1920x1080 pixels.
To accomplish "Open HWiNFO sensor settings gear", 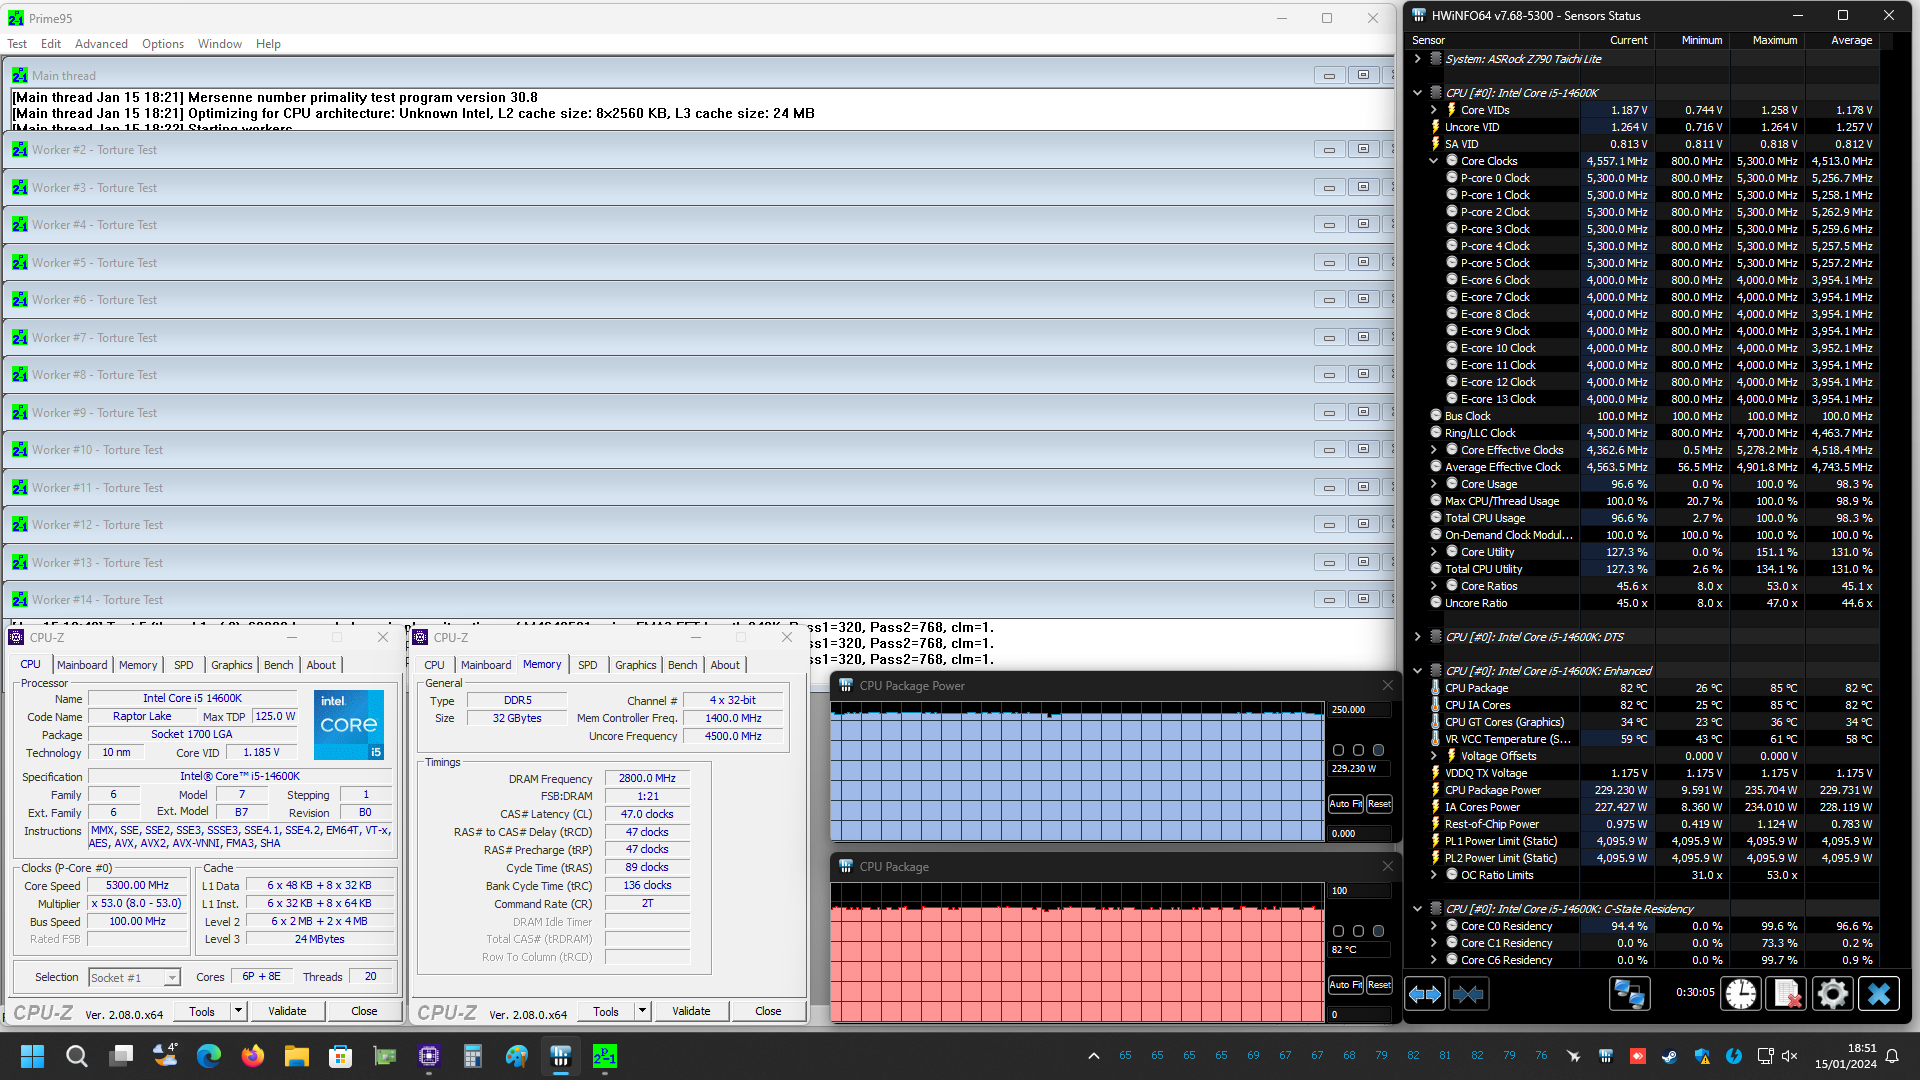I will [x=1832, y=994].
